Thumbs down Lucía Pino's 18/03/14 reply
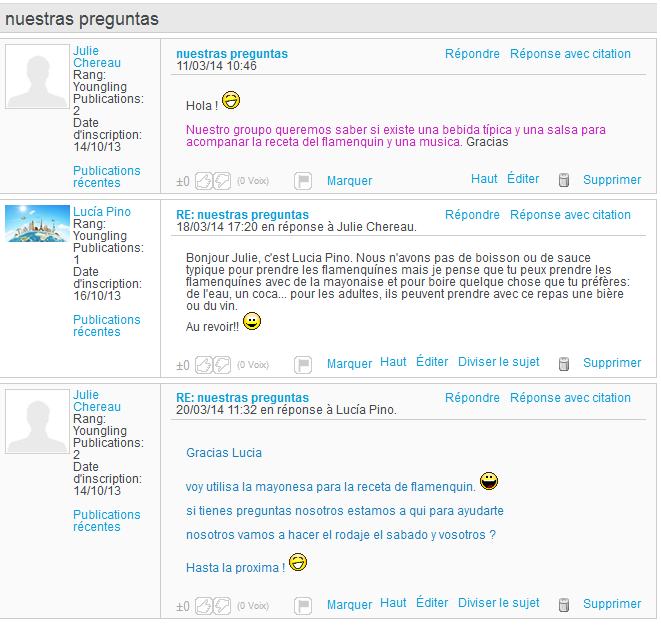The image size is (661, 625). tap(222, 365)
